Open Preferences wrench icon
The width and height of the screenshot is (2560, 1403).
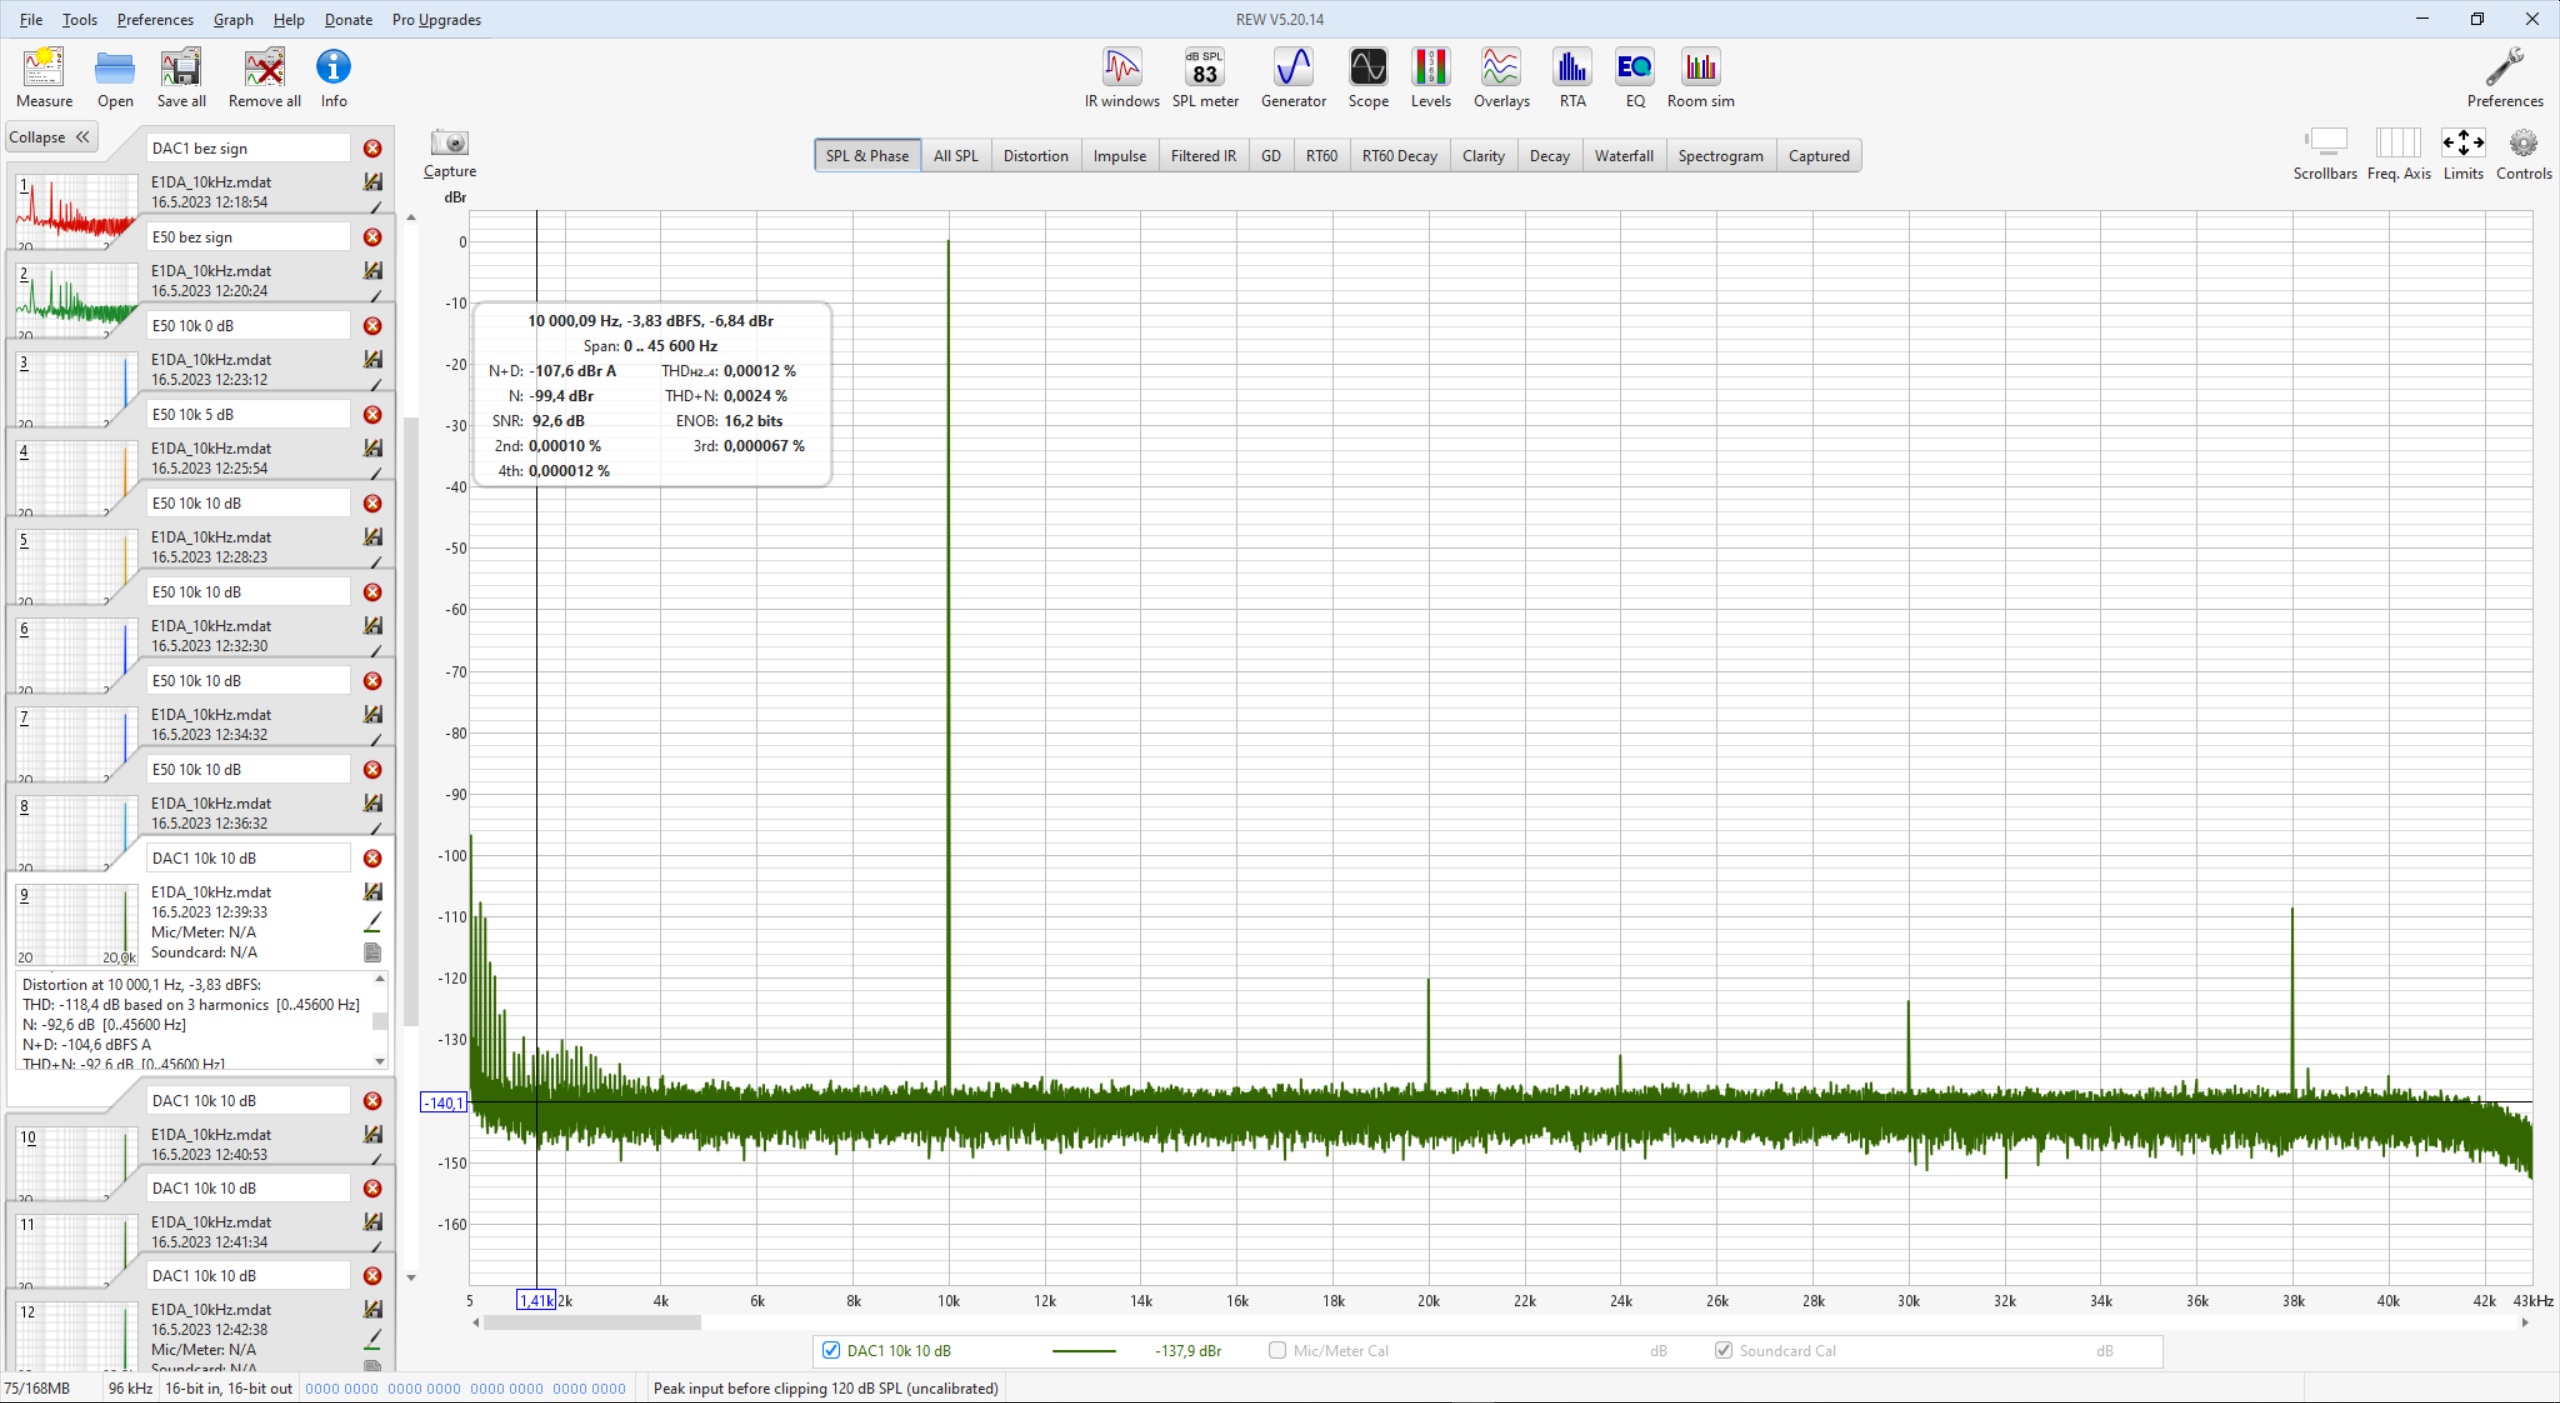[2504, 77]
